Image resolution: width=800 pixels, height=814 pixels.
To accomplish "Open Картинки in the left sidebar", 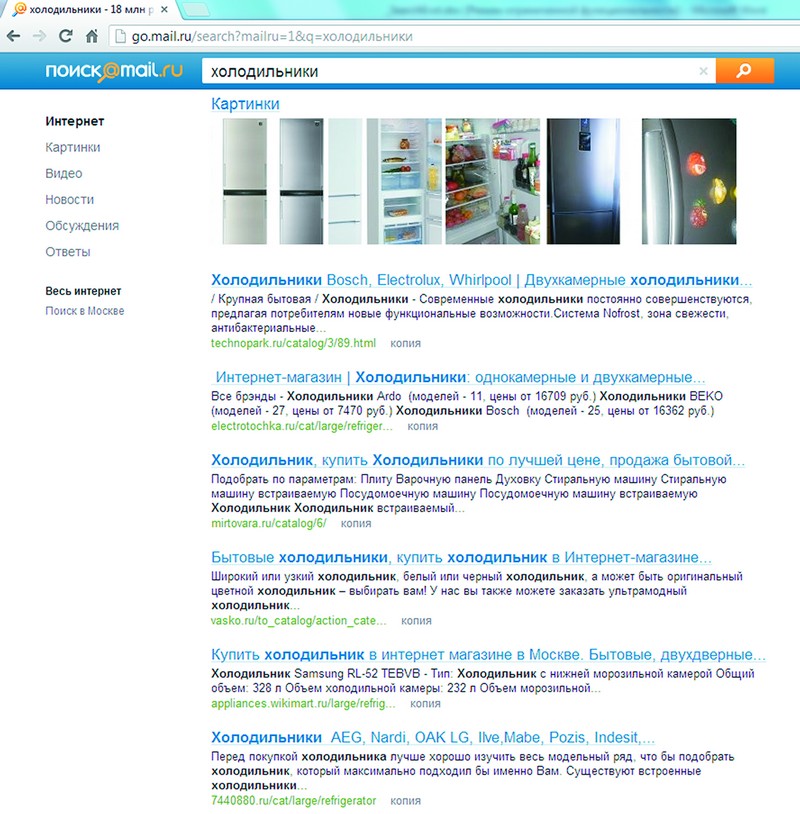I will click(x=73, y=147).
